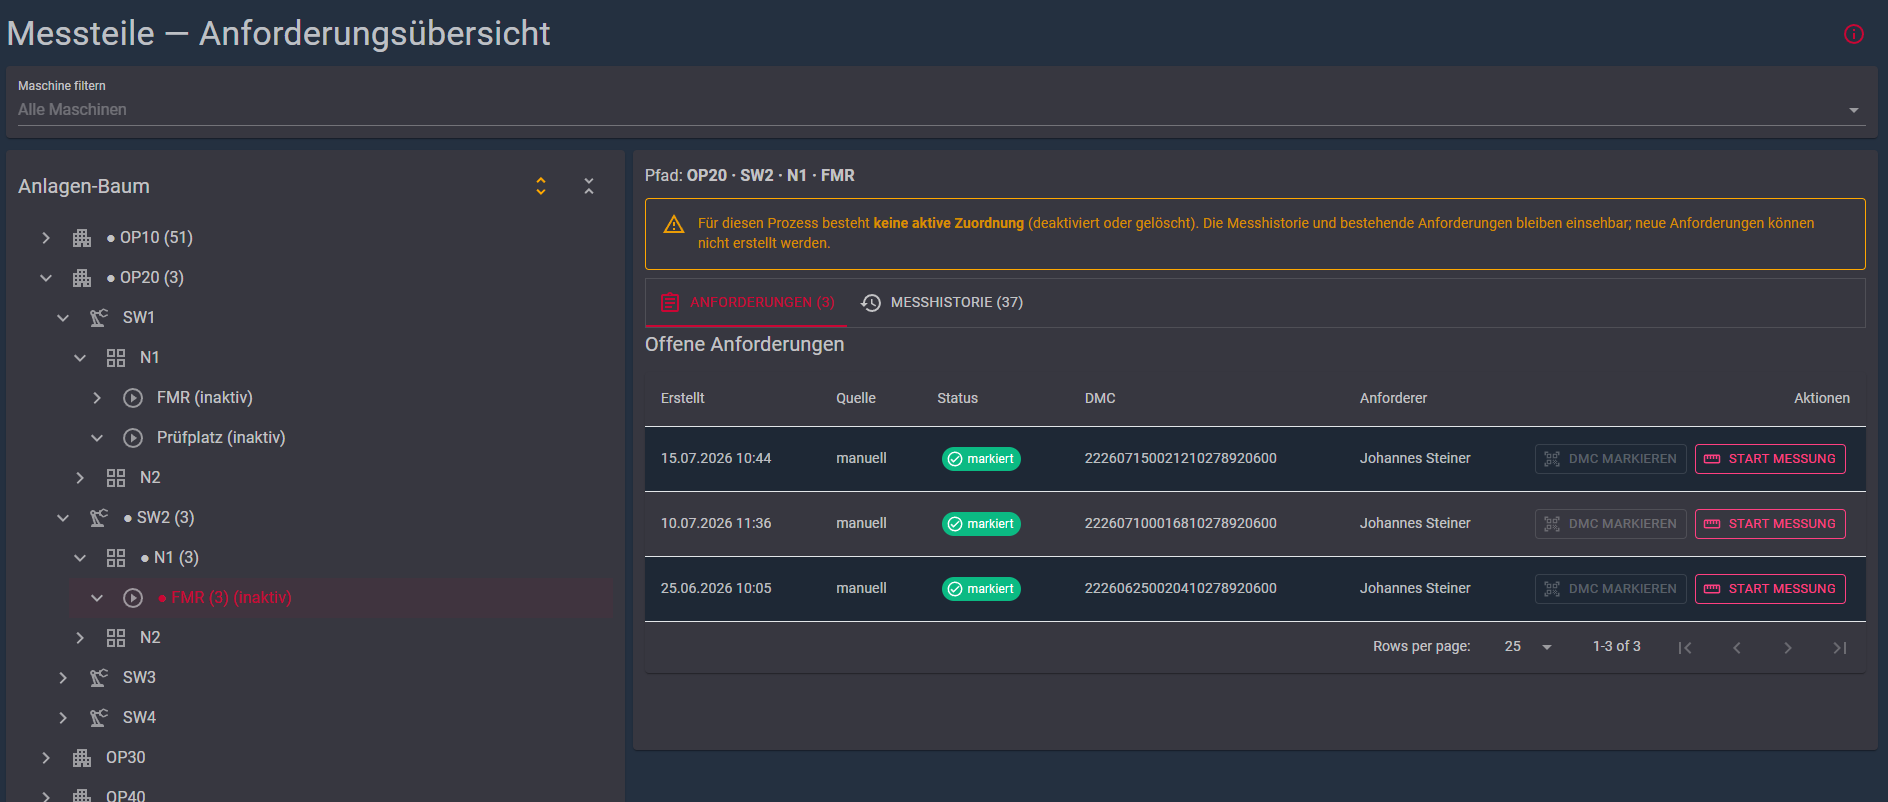Click DMC Markieren in 10.07.2026 row
1888x802 pixels.
tap(1611, 524)
